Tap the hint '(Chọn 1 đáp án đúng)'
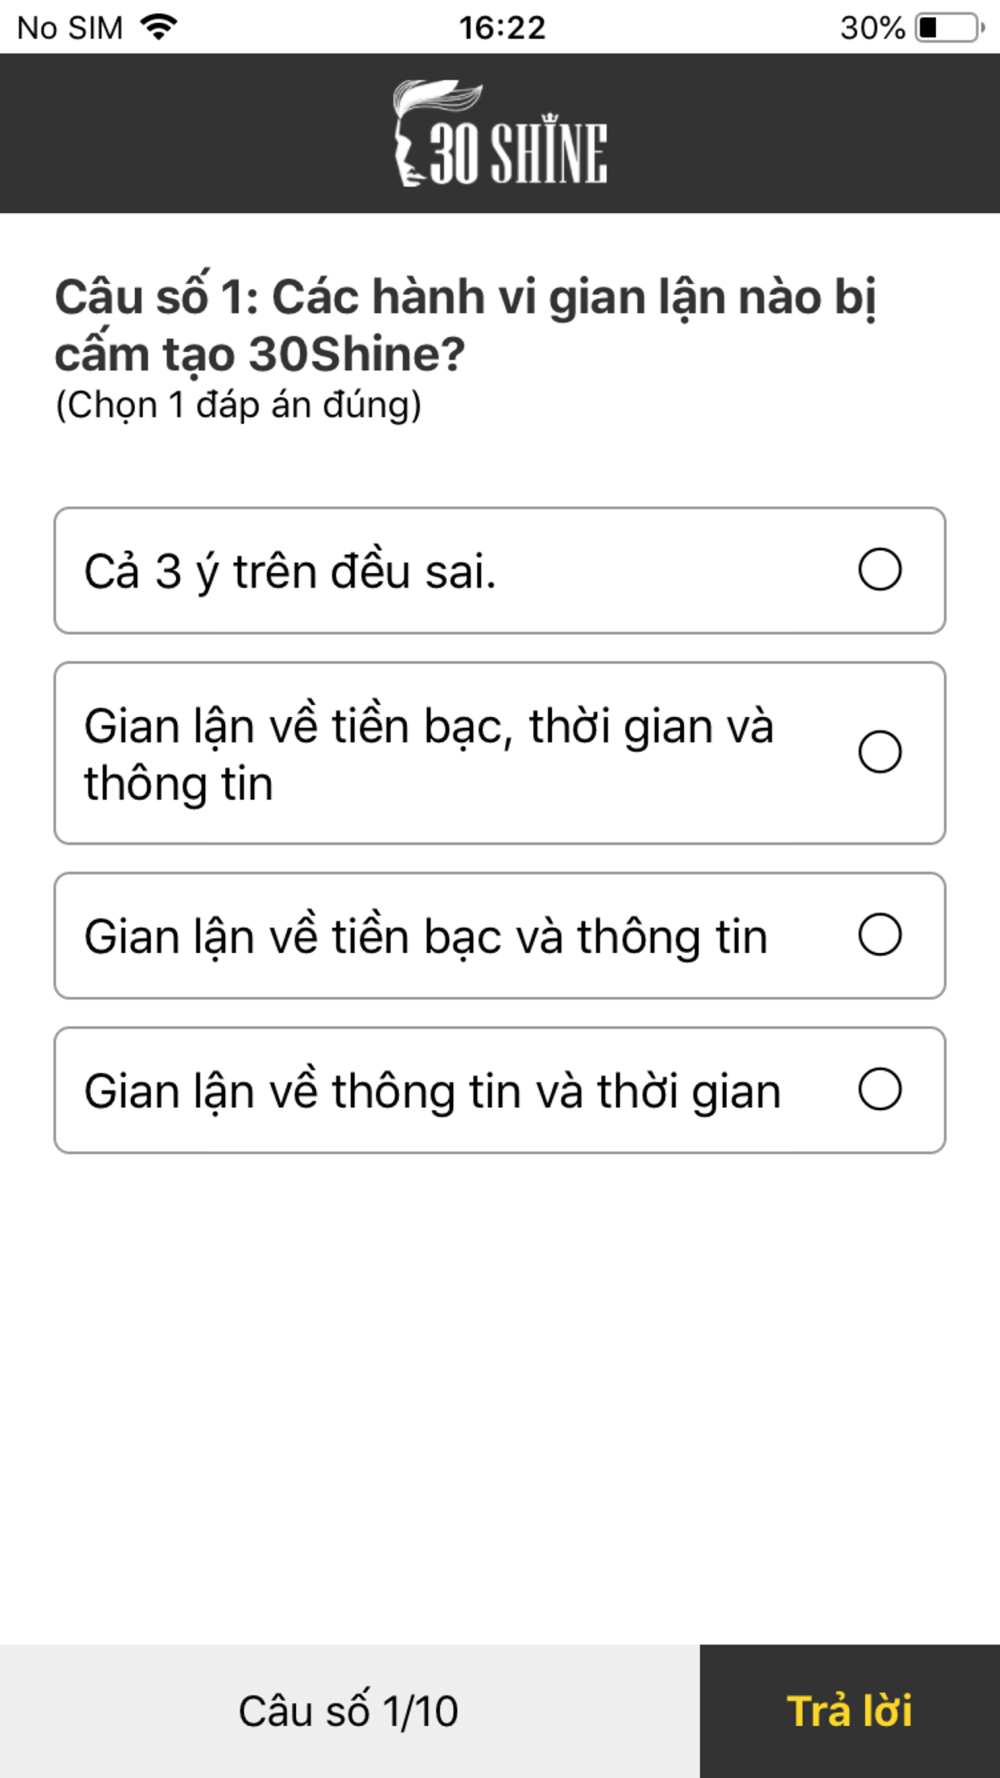 pyautogui.click(x=238, y=405)
